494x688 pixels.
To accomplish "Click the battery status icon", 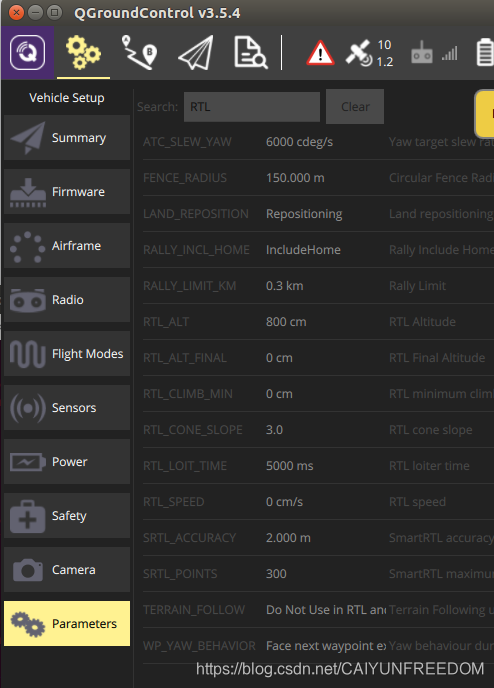I will [485, 53].
